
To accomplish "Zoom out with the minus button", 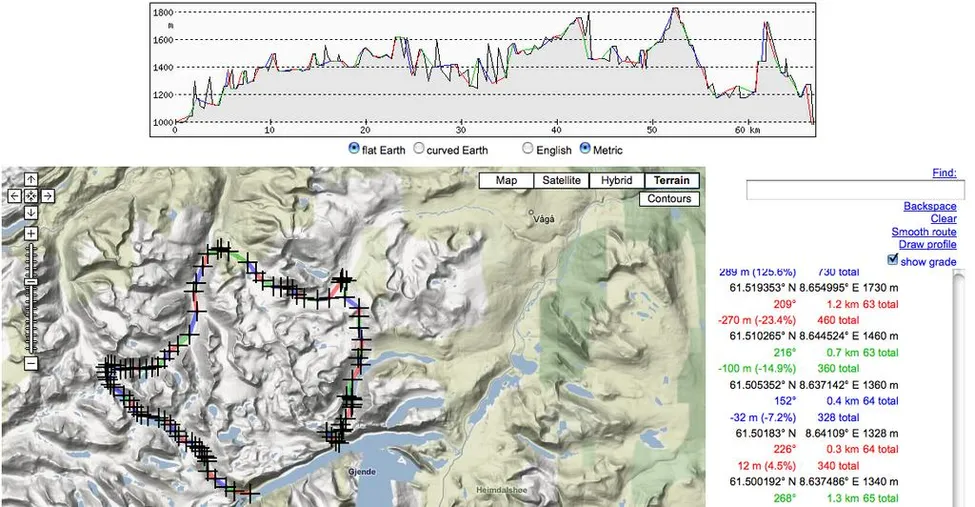I will click(32, 363).
